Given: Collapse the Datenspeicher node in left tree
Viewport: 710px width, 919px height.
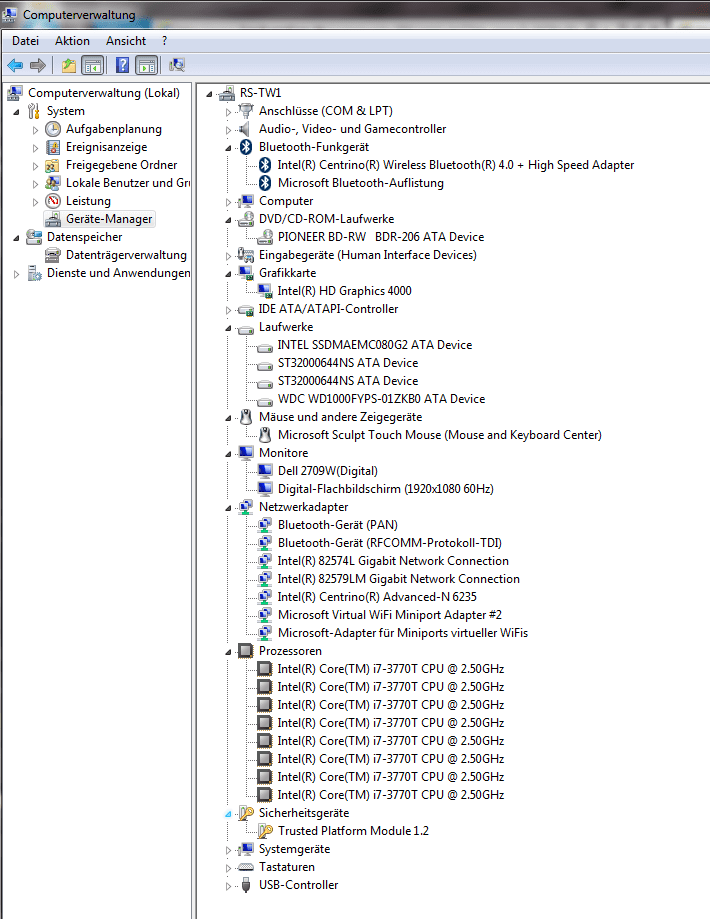Looking at the screenshot, I should point(16,238).
